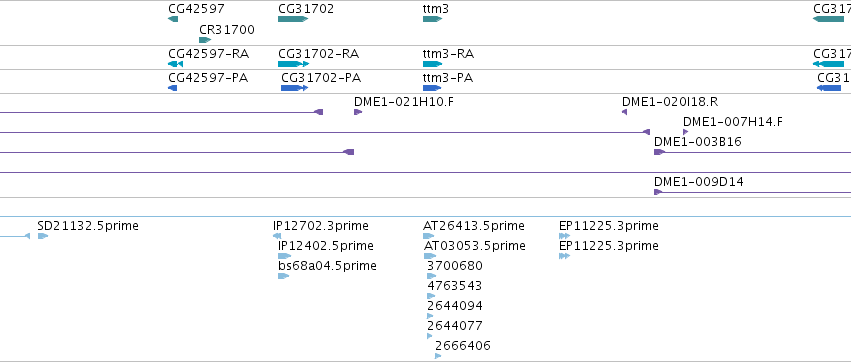Click the CG31702-RA transcript glyph

pyautogui.click(x=294, y=64)
